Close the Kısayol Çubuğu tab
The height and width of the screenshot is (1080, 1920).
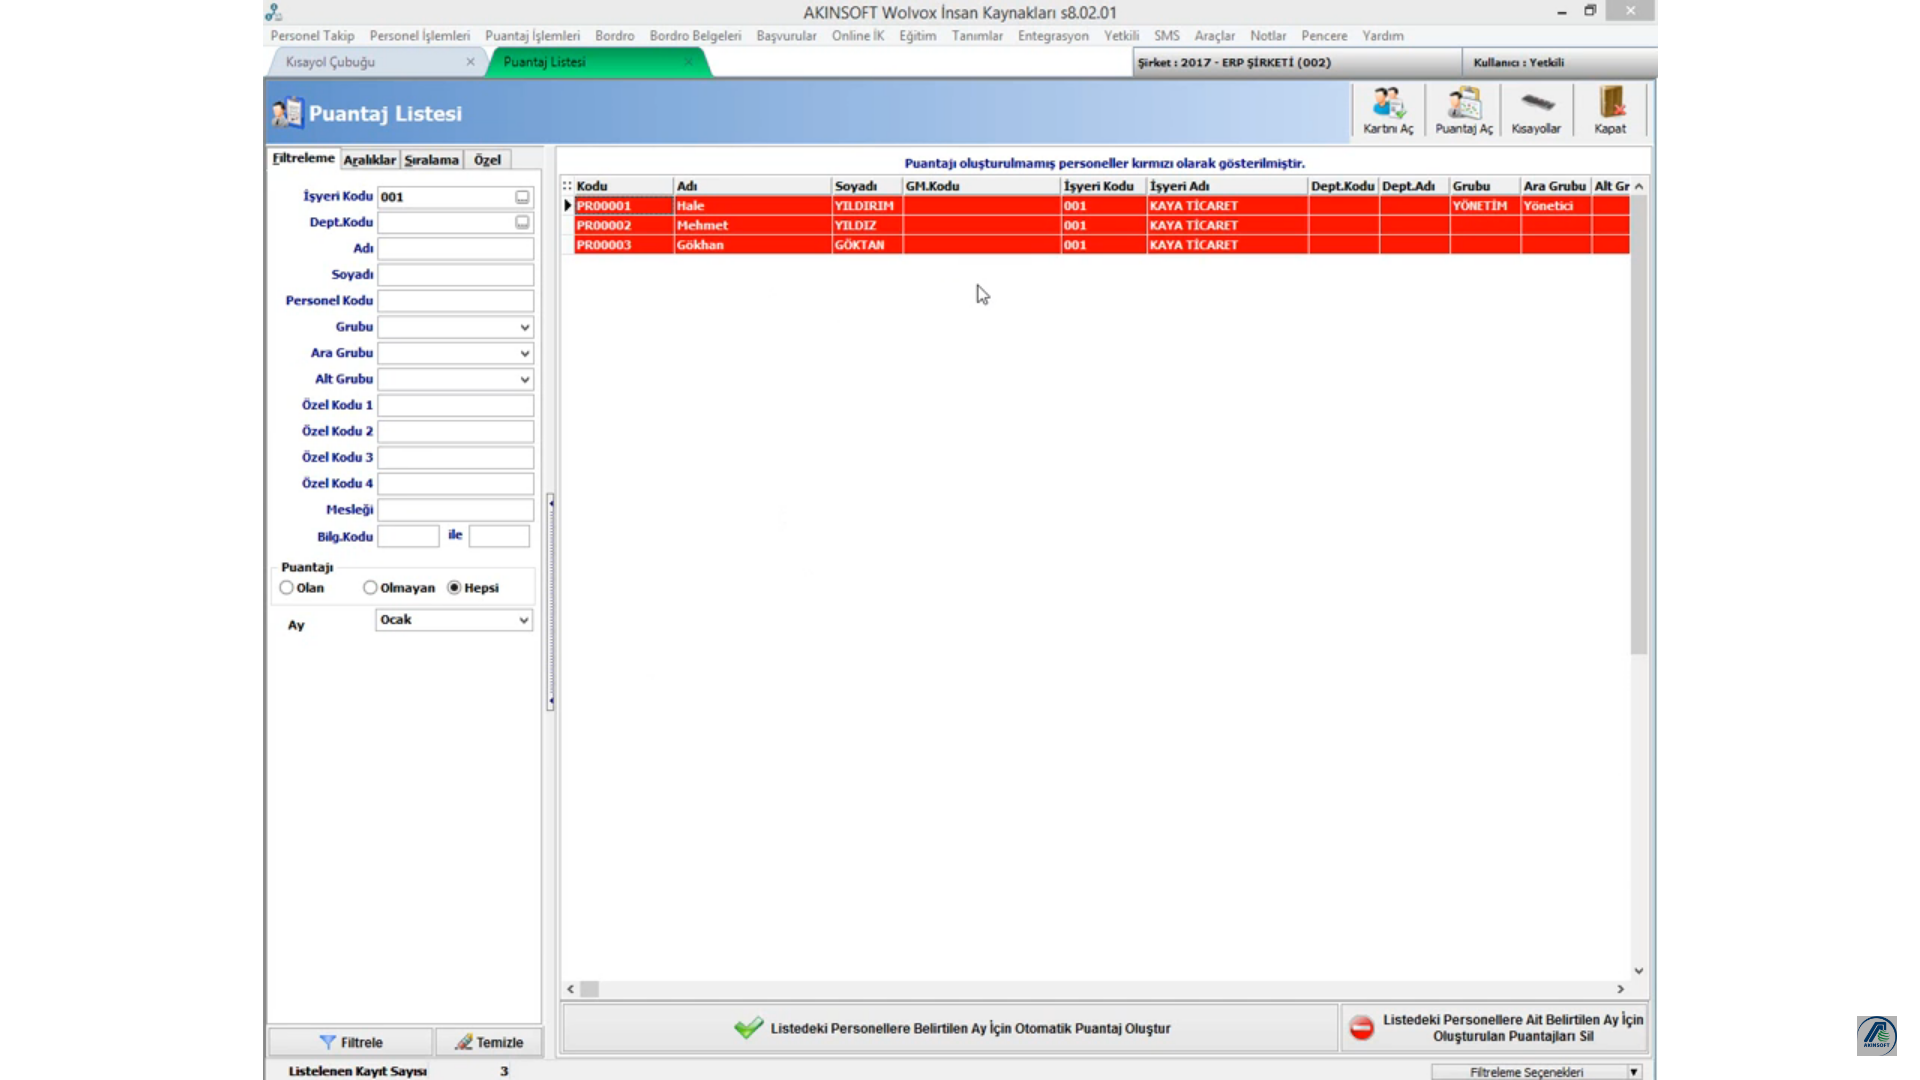click(x=470, y=62)
